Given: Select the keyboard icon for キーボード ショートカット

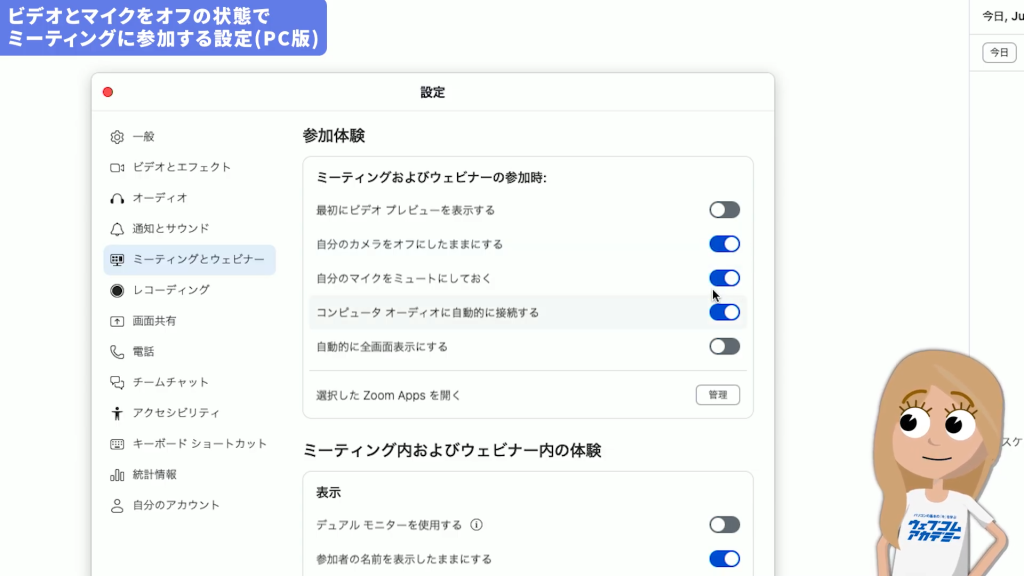Looking at the screenshot, I should [x=117, y=444].
